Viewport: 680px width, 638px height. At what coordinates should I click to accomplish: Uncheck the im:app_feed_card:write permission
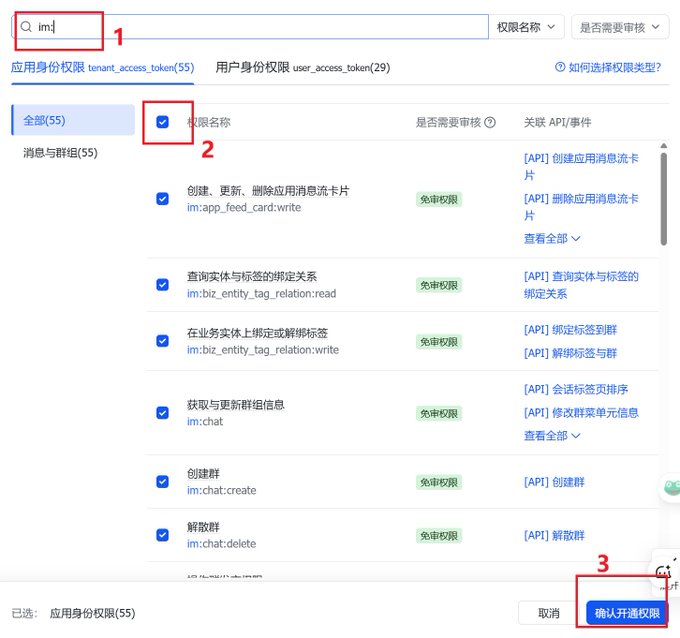[162, 199]
